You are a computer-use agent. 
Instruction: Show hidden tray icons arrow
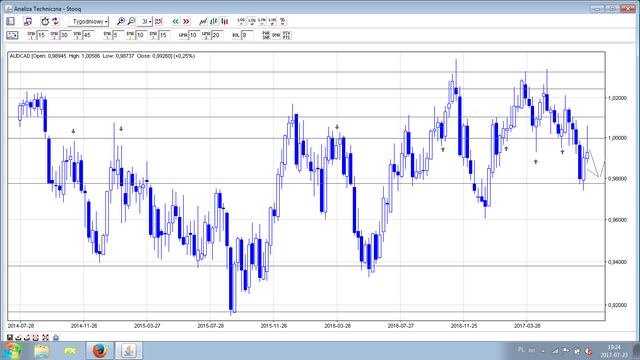click(x=543, y=351)
